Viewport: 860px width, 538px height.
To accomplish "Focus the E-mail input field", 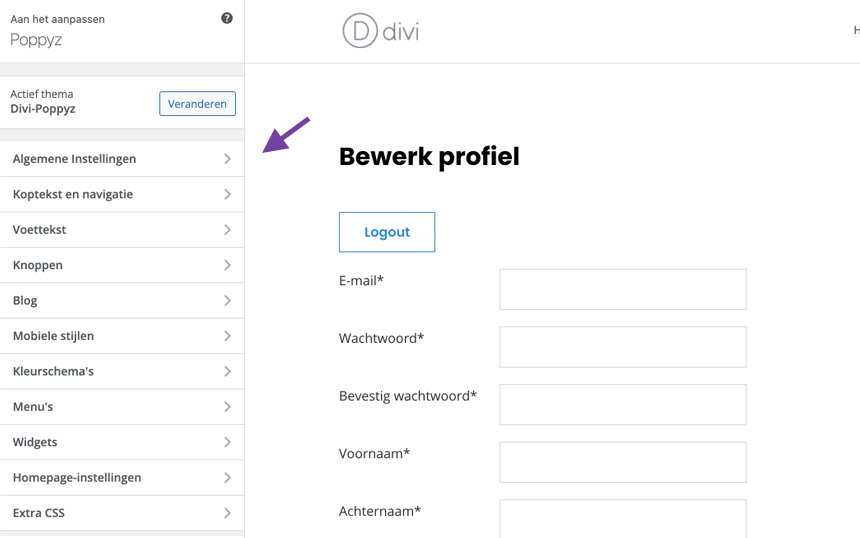I will 622,289.
